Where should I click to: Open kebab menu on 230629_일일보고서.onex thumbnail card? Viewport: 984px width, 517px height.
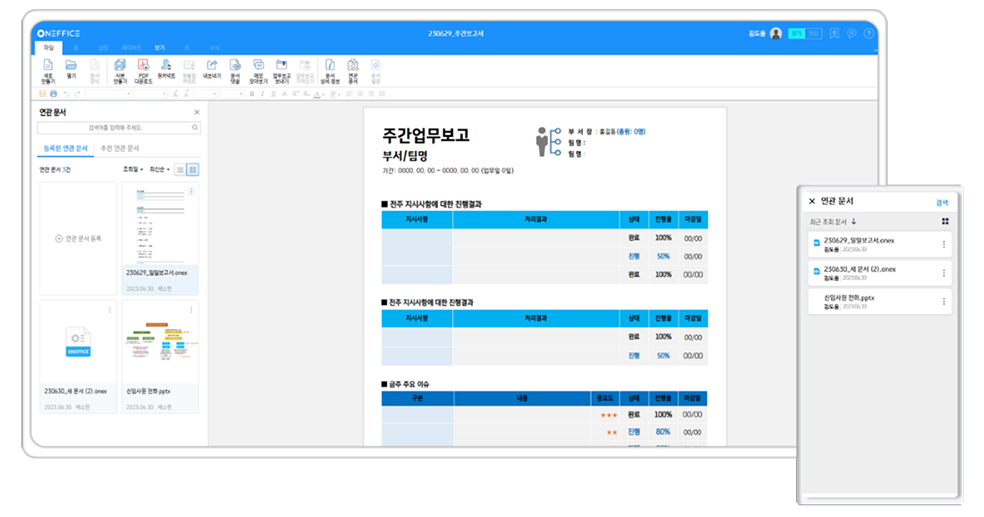point(191,191)
